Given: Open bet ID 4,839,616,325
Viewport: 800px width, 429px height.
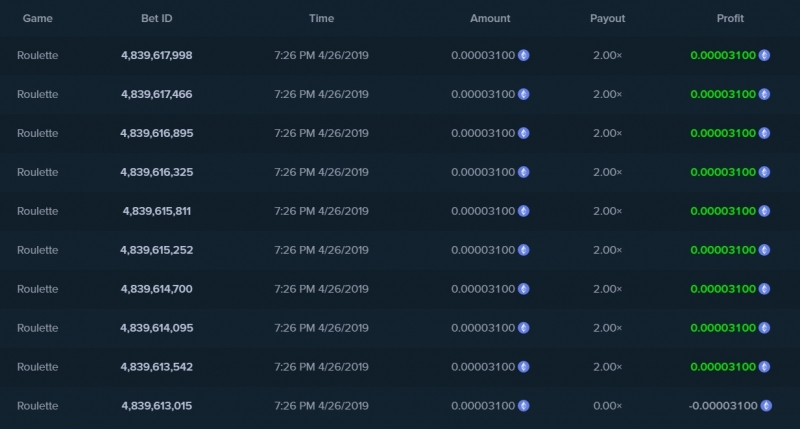Looking at the screenshot, I should click(x=157, y=172).
